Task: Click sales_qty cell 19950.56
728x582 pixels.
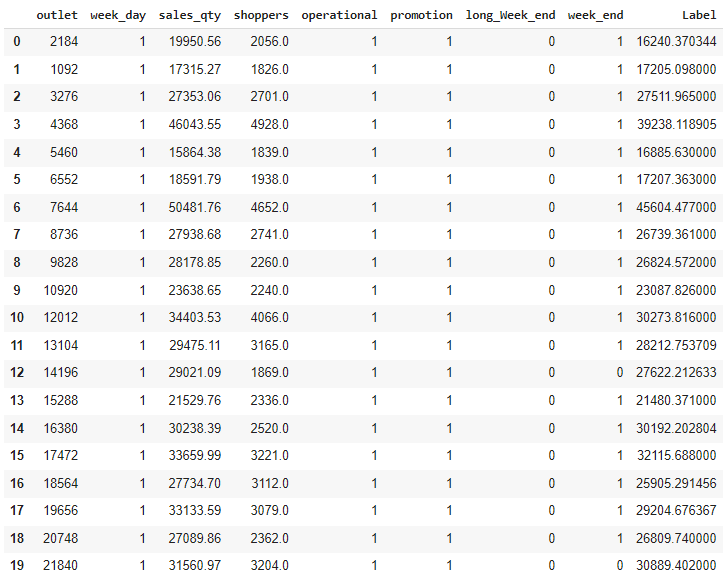Action: point(195,42)
